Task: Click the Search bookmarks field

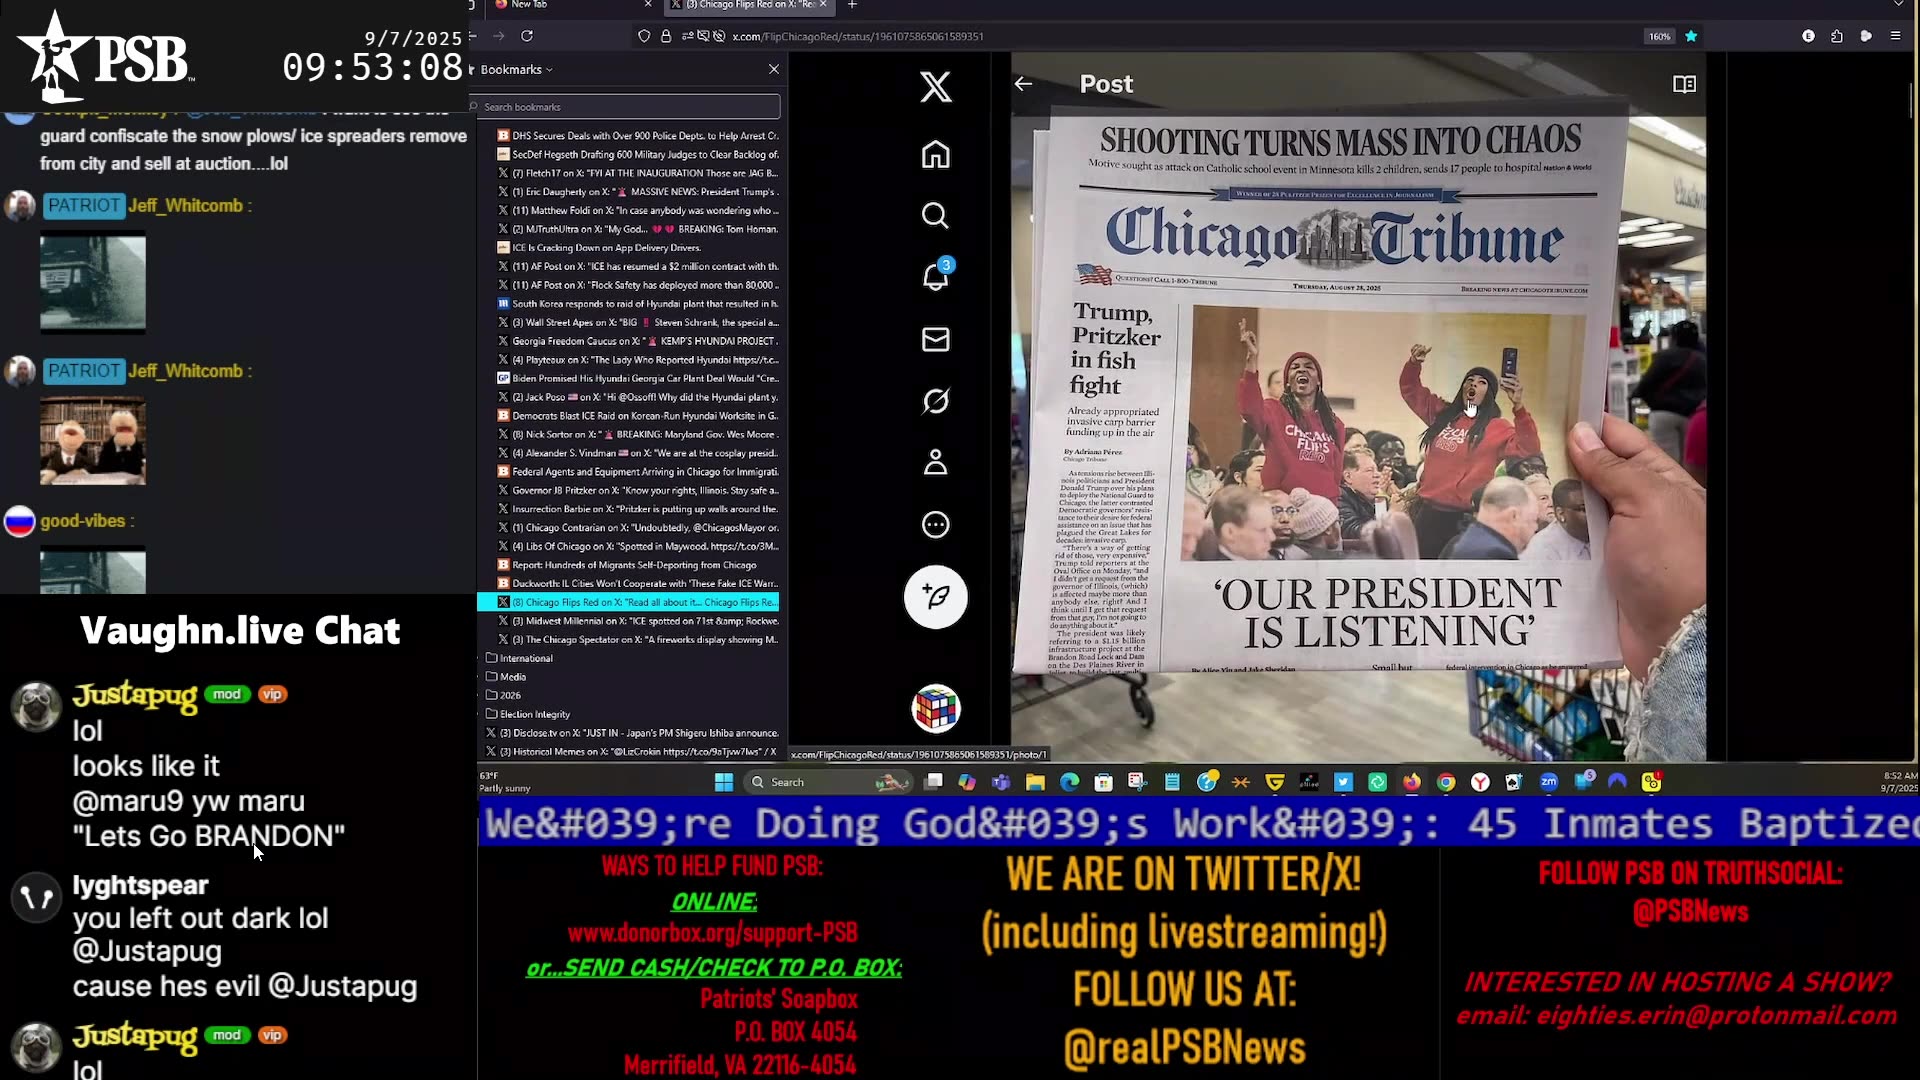Action: (626, 107)
